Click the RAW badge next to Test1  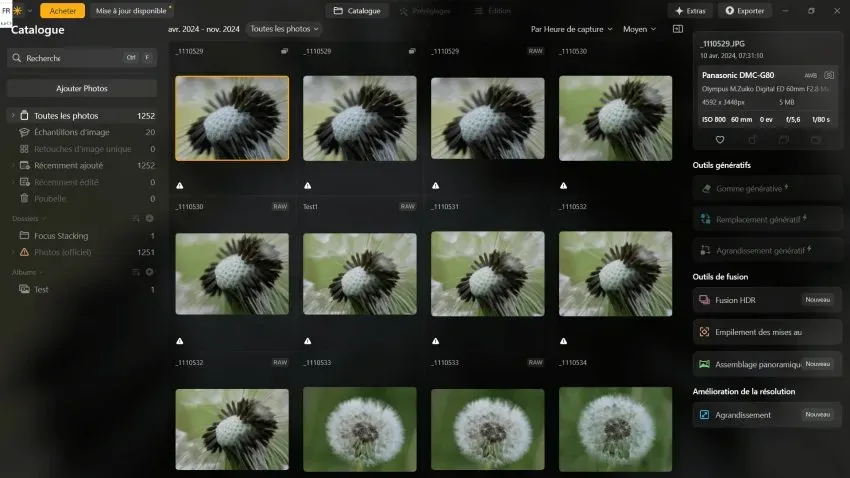(408, 206)
